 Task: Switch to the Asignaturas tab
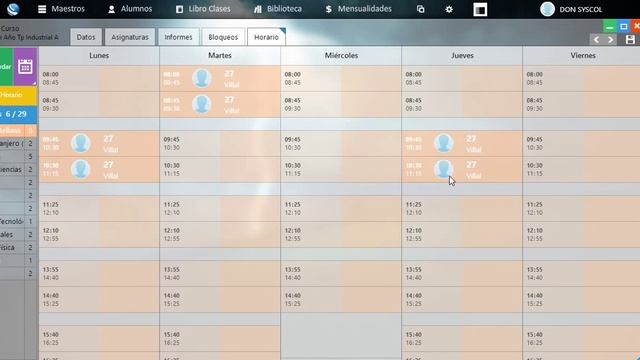tap(130, 37)
